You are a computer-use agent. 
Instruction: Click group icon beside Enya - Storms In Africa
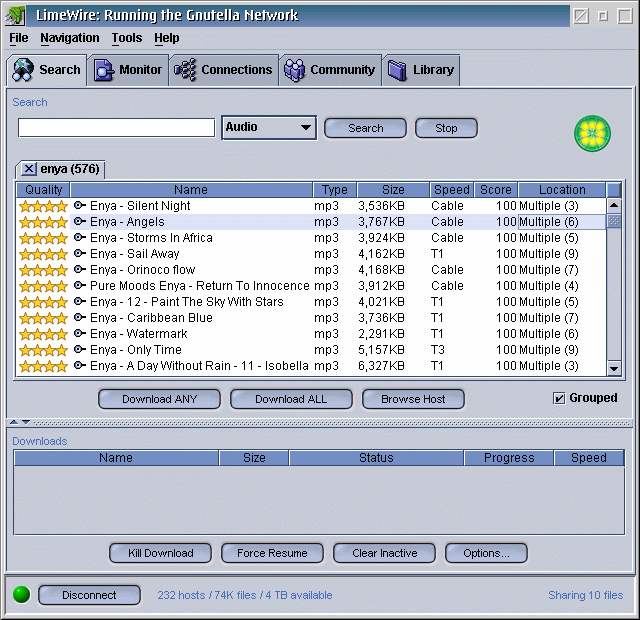[x=80, y=237]
